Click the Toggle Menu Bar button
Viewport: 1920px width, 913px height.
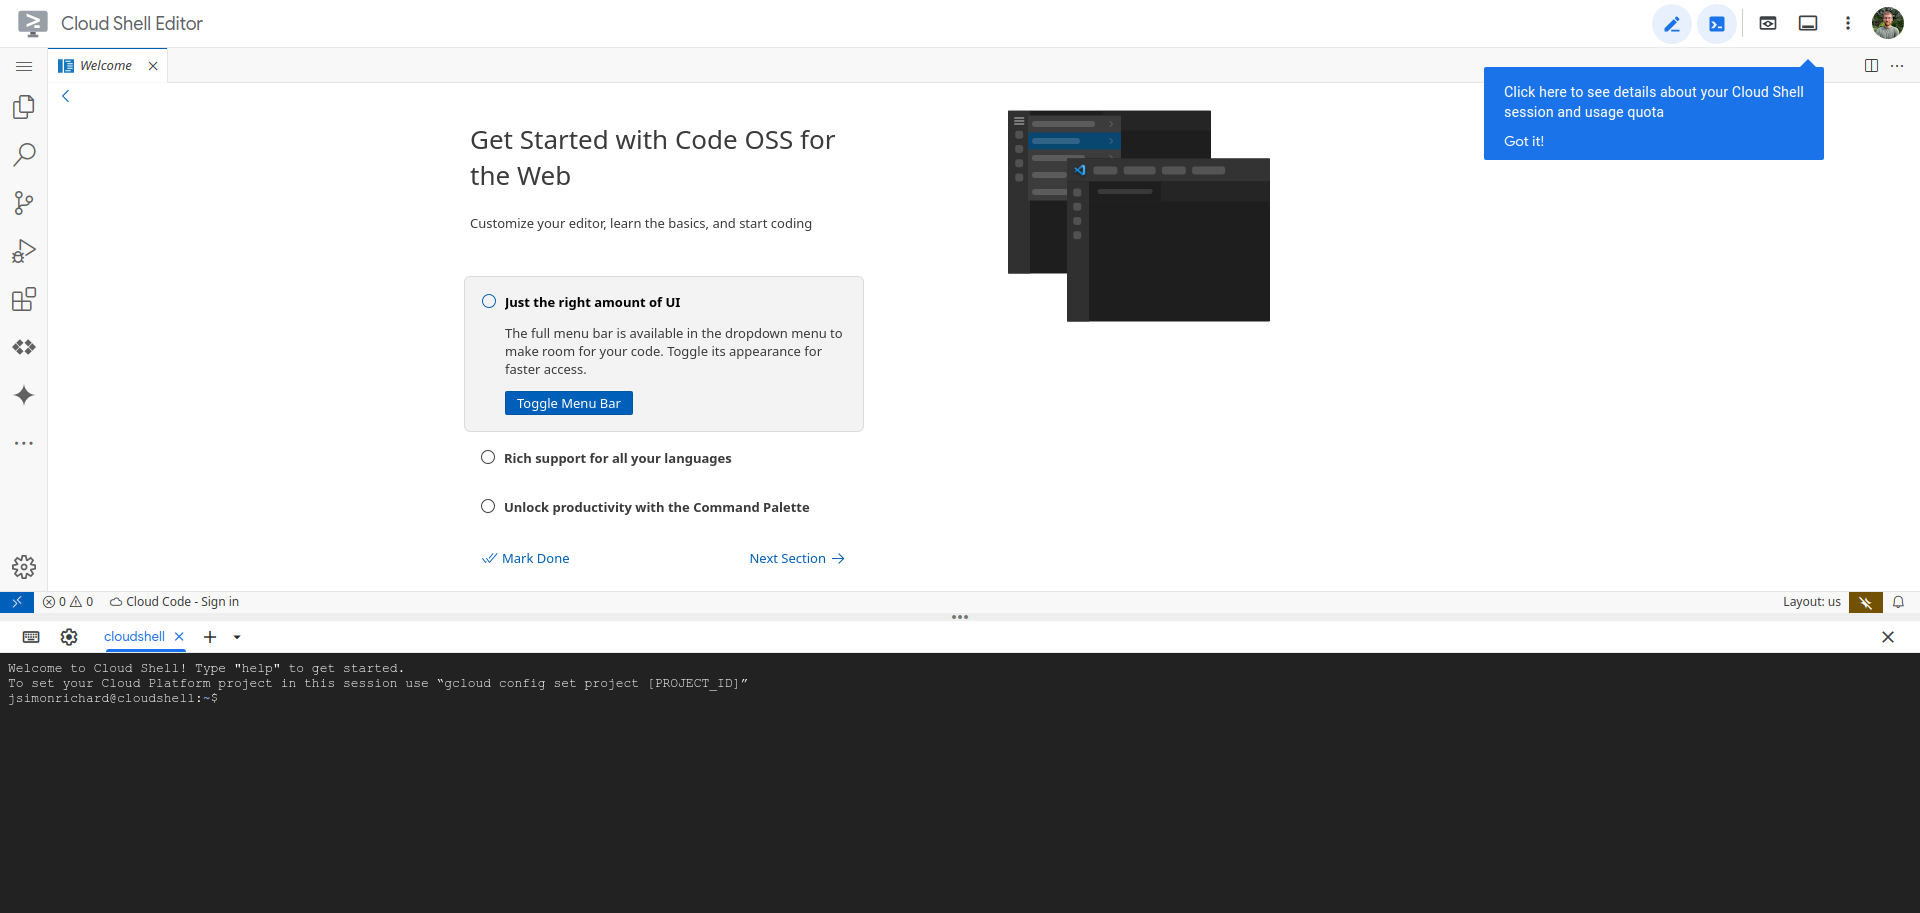coord(569,403)
